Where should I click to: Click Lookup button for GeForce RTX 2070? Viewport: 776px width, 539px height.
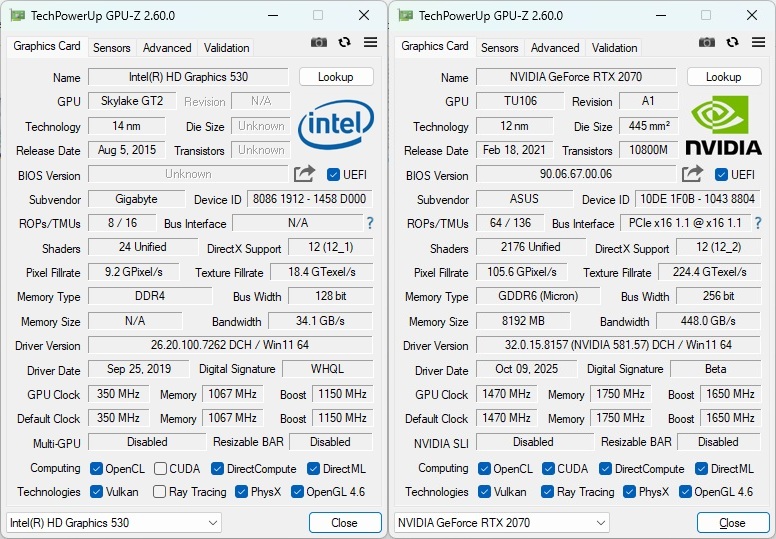click(724, 77)
